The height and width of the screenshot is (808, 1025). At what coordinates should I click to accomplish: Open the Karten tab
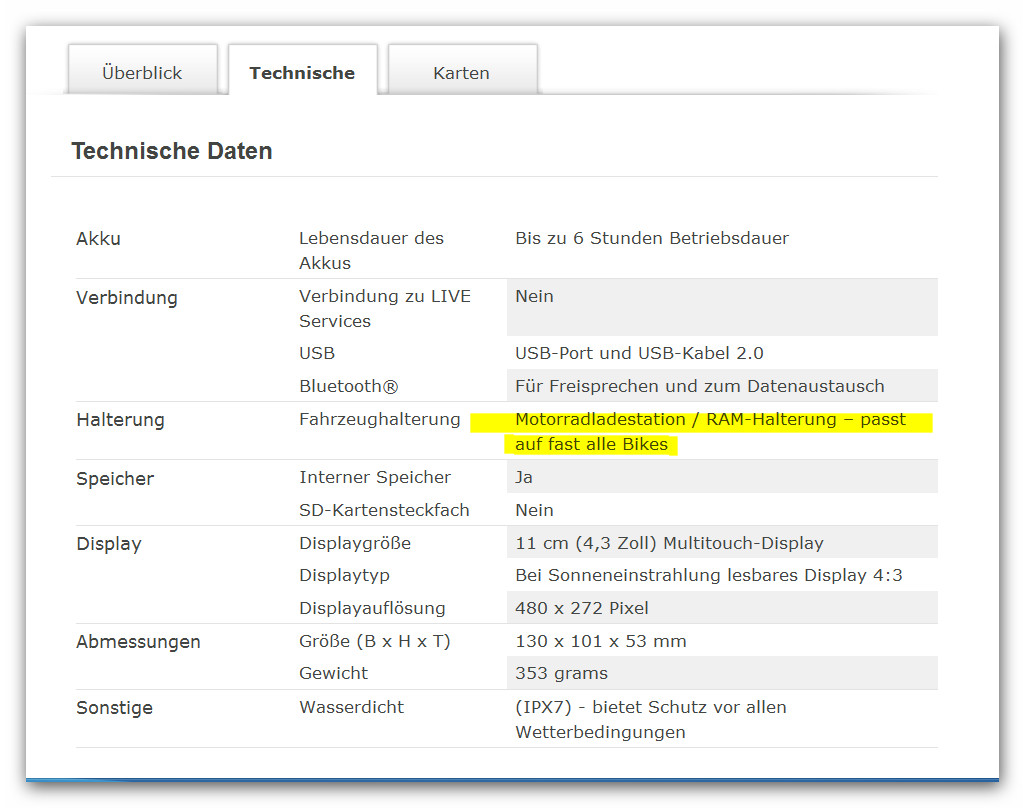[x=461, y=73]
